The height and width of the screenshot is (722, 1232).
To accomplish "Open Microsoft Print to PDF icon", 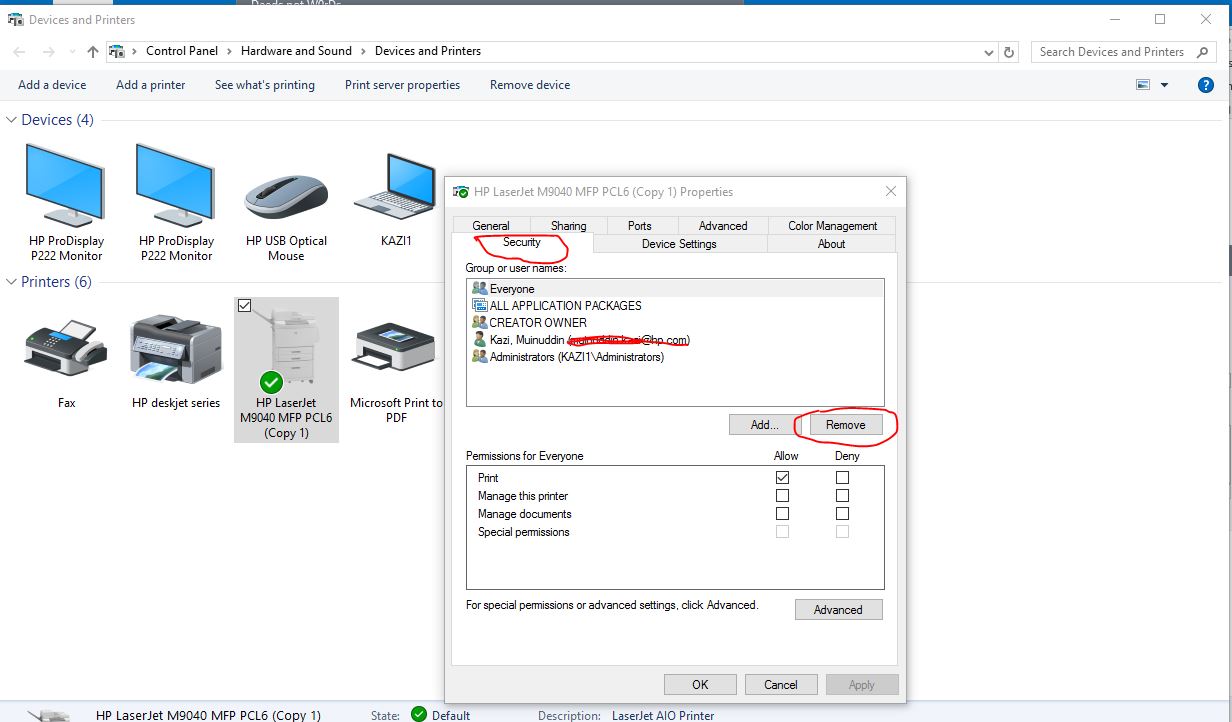I will tap(393, 345).
